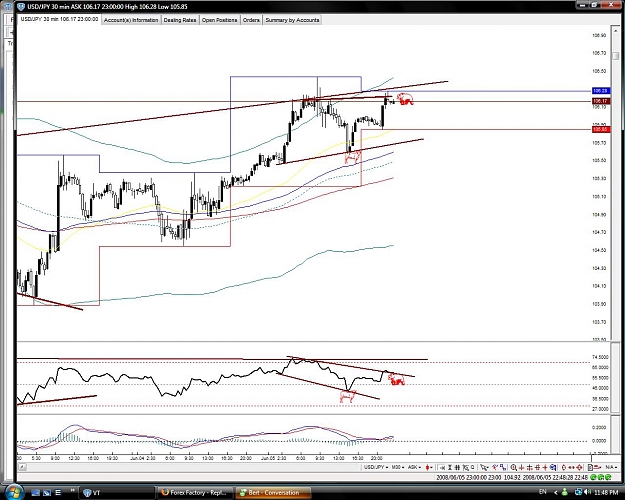Click the scroll-to-end chart icon
This screenshot has width=625, height=500.
(442, 467)
